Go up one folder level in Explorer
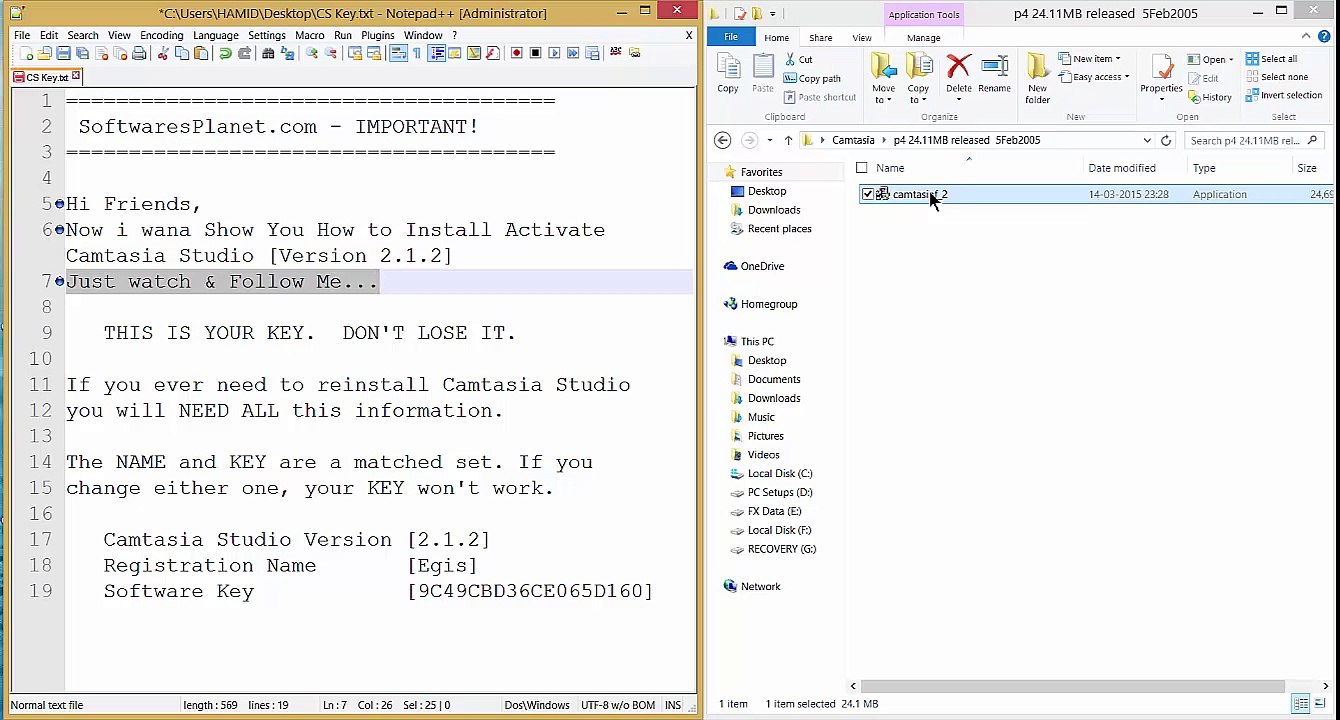1340x720 pixels. point(788,140)
